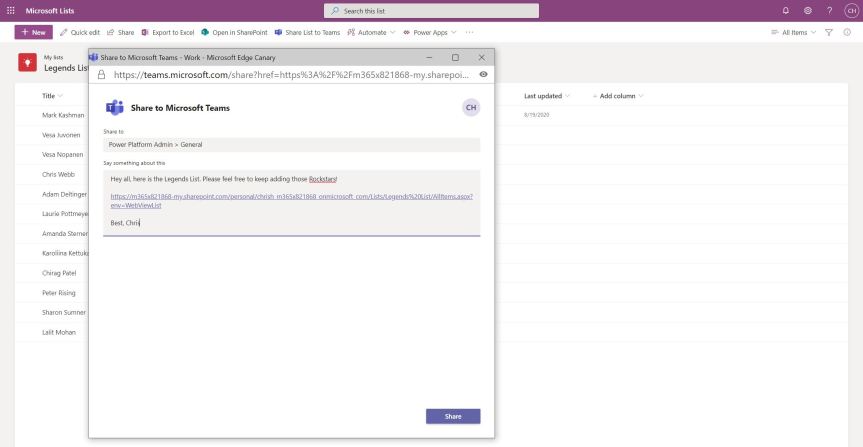This screenshot has height=447, width=863.
Task: Open the All Items view dropdown
Action: click(x=794, y=32)
